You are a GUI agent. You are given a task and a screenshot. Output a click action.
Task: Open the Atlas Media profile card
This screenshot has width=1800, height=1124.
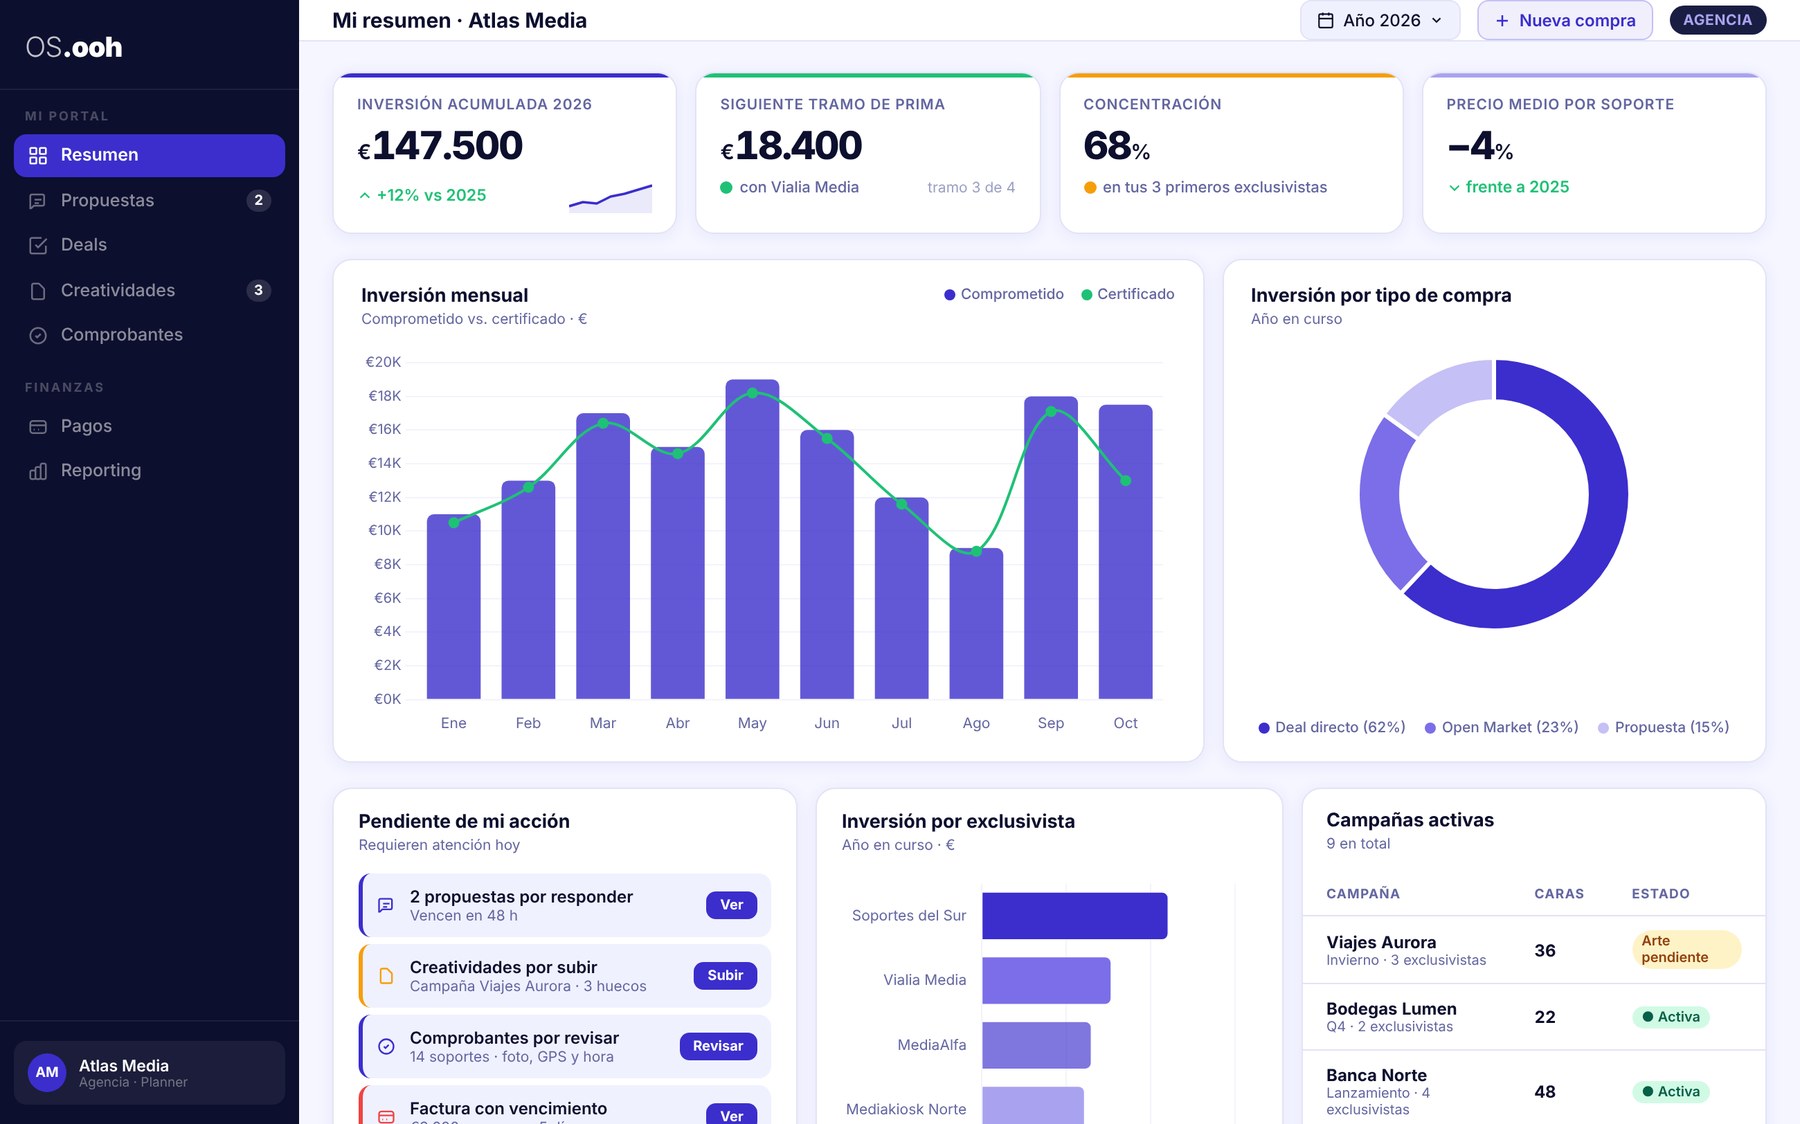tap(149, 1072)
